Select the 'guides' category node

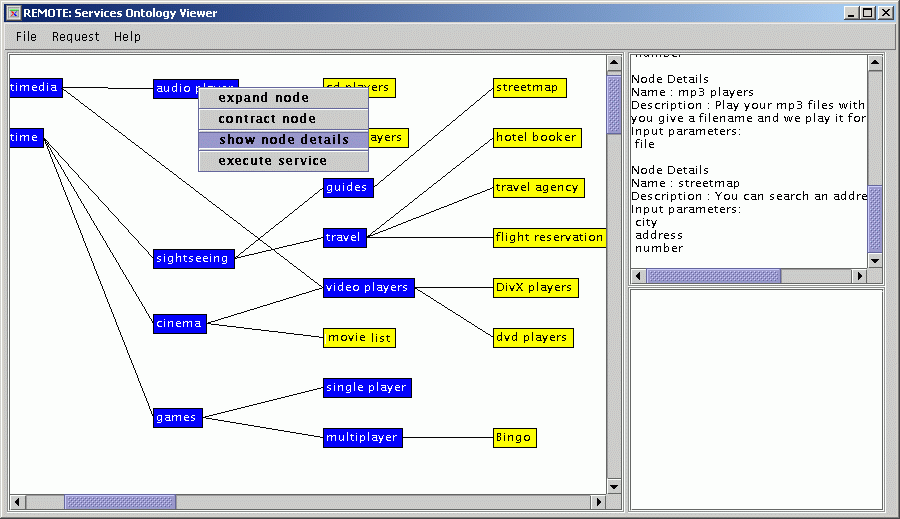[x=348, y=188]
